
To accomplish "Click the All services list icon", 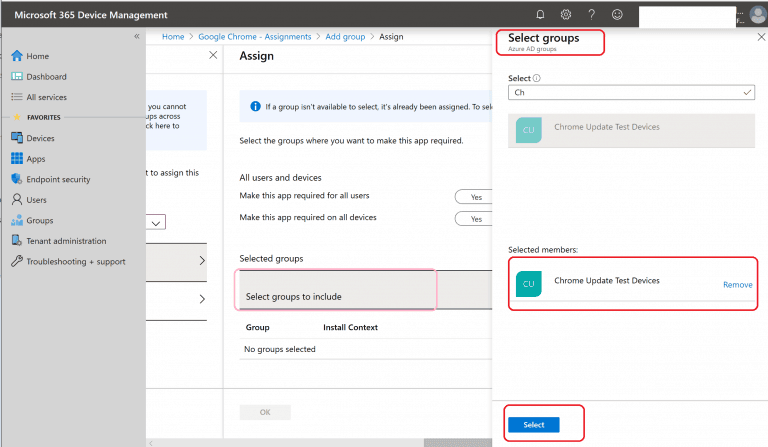I will (17, 97).
